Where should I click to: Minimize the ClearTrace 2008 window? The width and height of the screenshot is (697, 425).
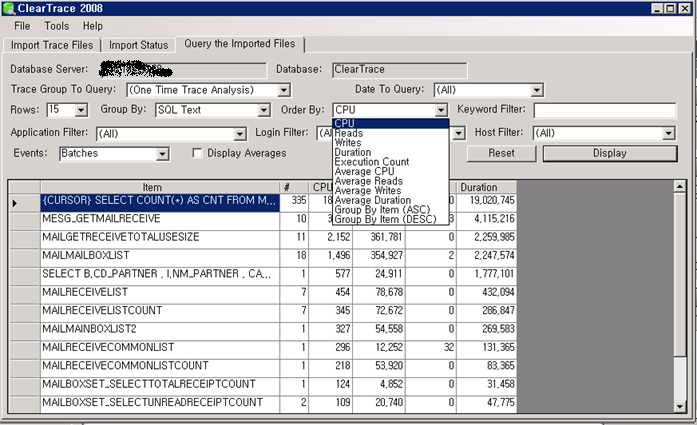pos(657,8)
